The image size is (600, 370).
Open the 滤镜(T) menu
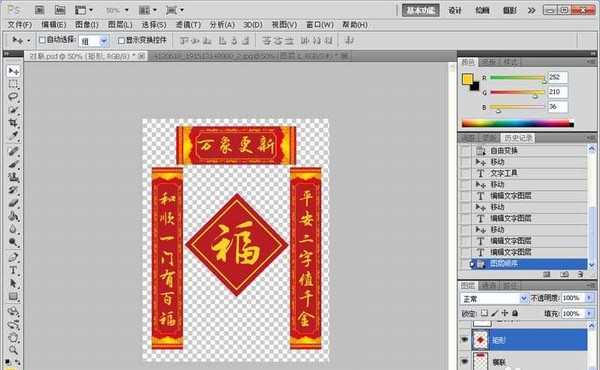coord(188,25)
